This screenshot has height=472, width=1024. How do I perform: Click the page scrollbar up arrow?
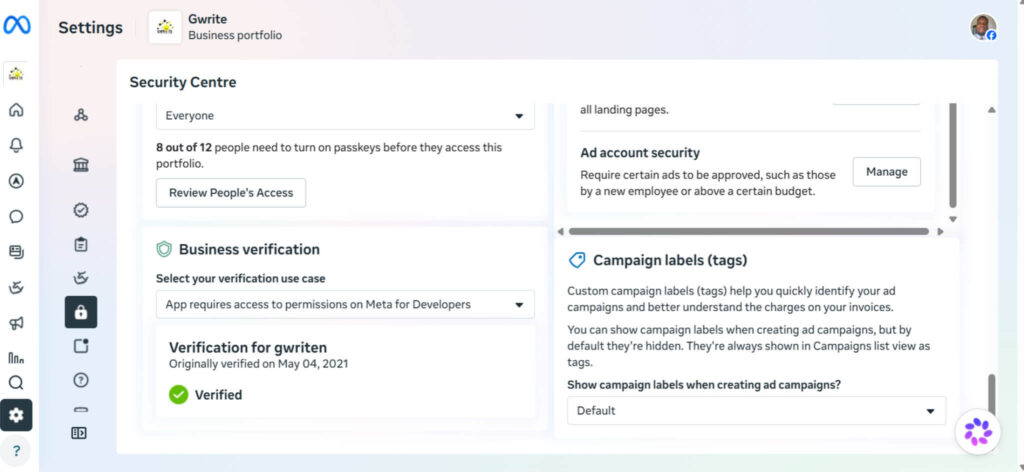pyautogui.click(x=992, y=110)
